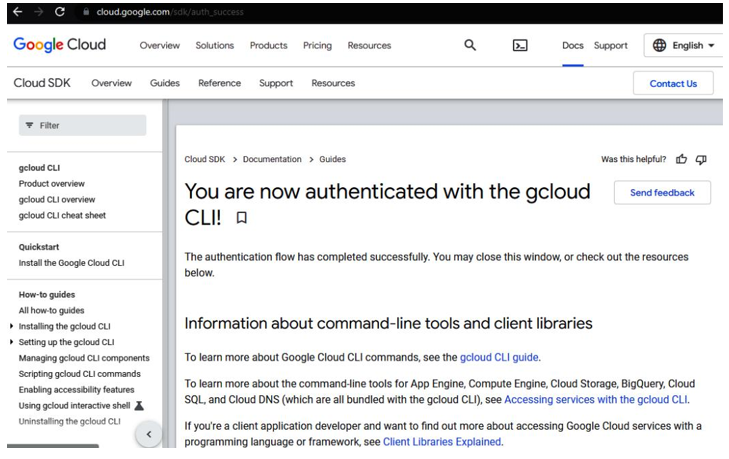729x459 pixels.
Task: Reload the page with the refresh icon
Action: tap(60, 12)
